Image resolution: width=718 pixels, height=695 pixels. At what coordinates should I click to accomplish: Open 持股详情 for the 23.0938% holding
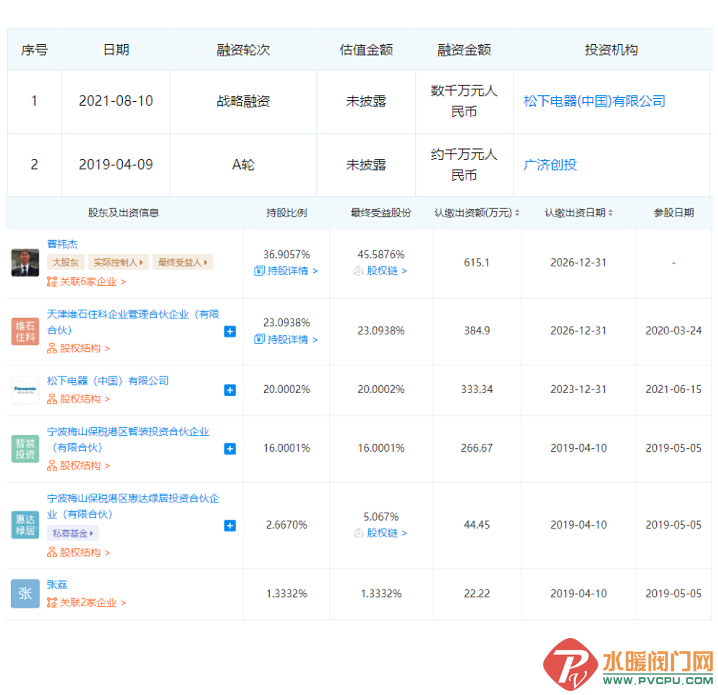(x=292, y=340)
